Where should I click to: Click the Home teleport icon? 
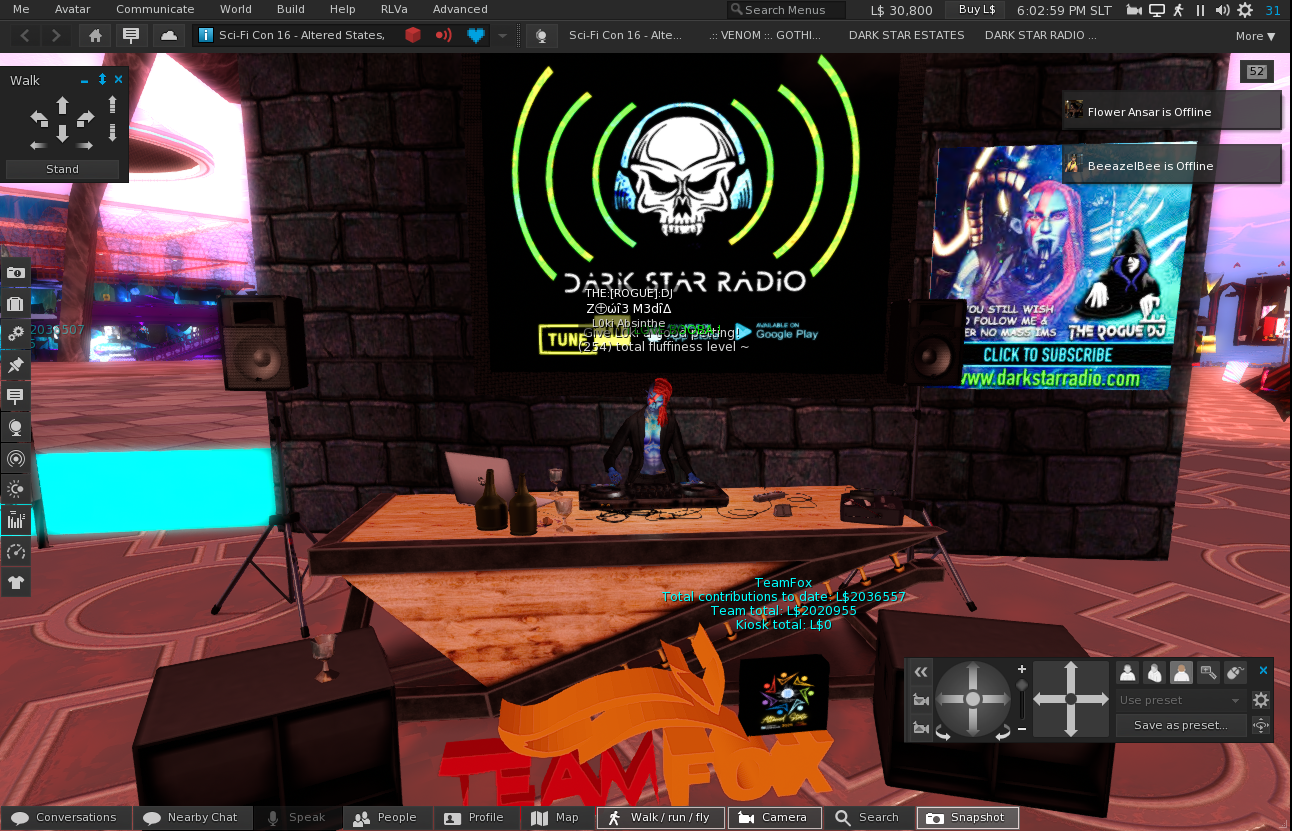tap(95, 36)
